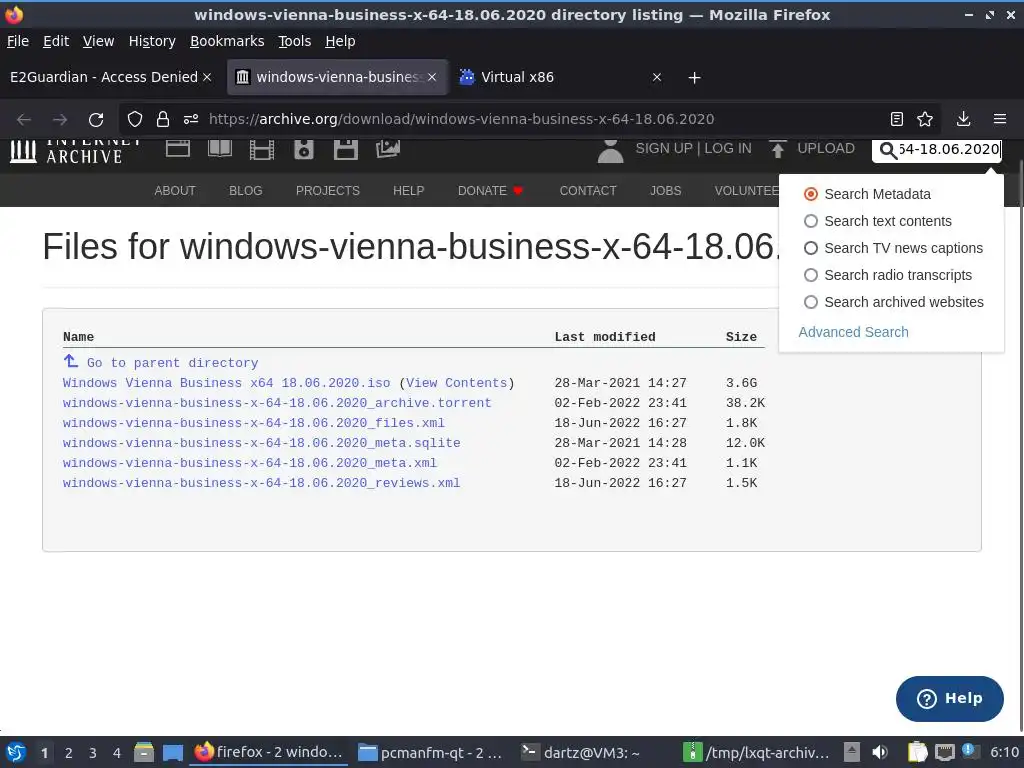Click the user avatar icon
The image size is (1024, 768).
611,151
